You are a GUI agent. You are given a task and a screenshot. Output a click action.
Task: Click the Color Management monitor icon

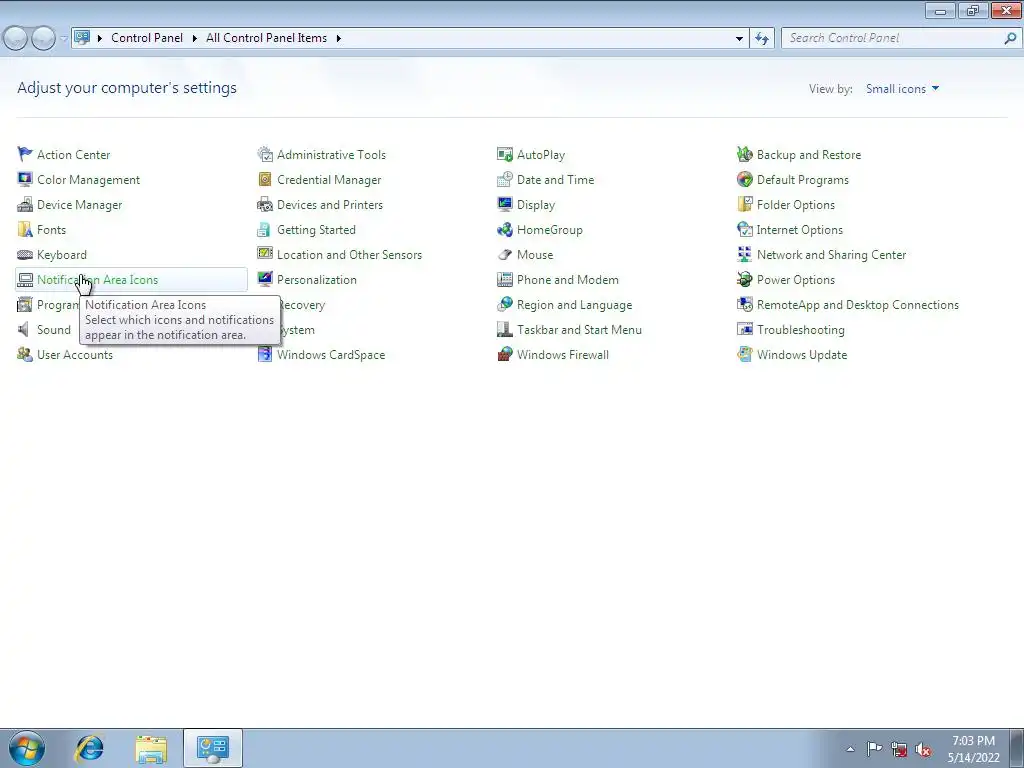(x=25, y=179)
